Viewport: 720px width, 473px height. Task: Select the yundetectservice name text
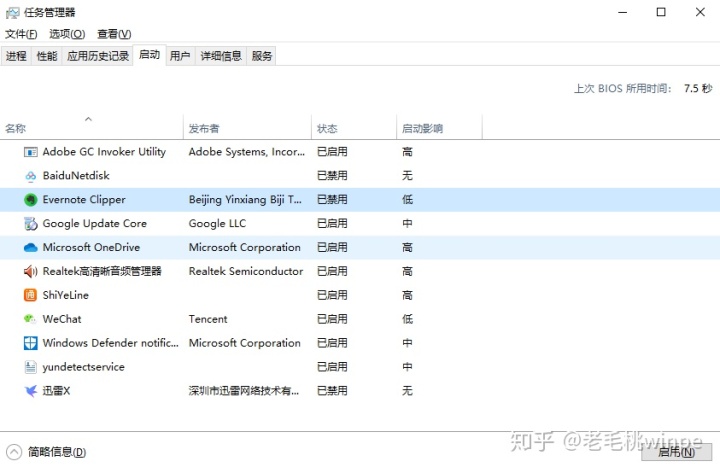point(84,367)
